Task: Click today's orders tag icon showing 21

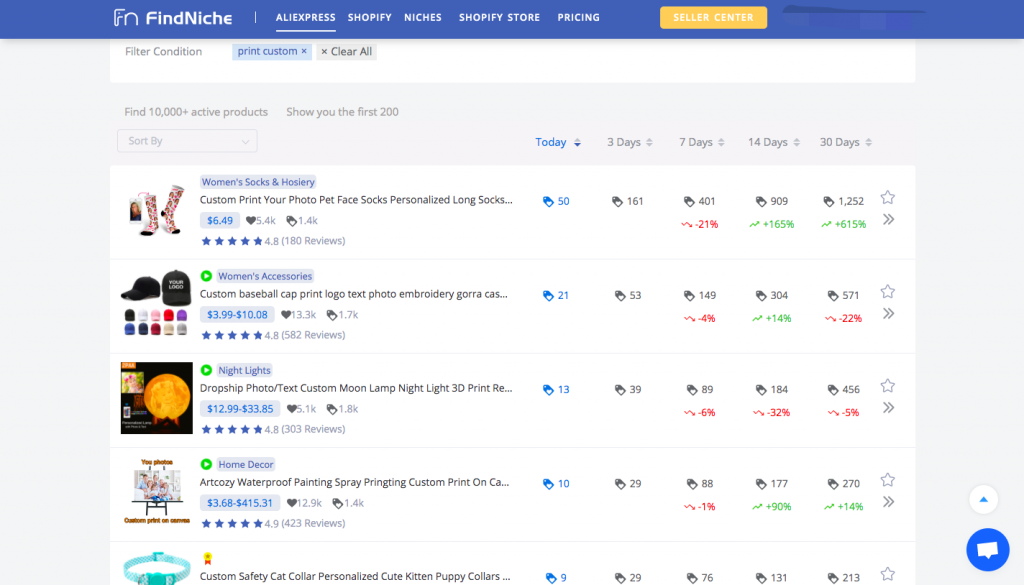Action: click(548, 296)
